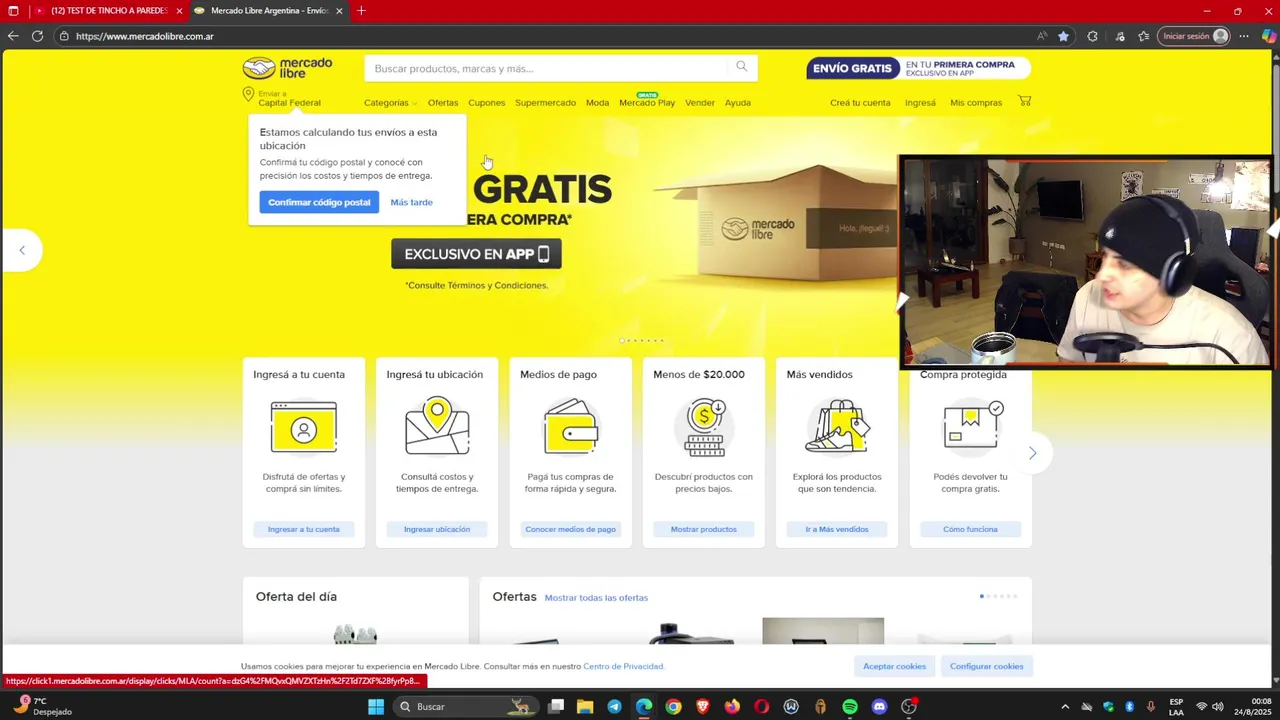Open a new browser tab with plus

coord(361,11)
